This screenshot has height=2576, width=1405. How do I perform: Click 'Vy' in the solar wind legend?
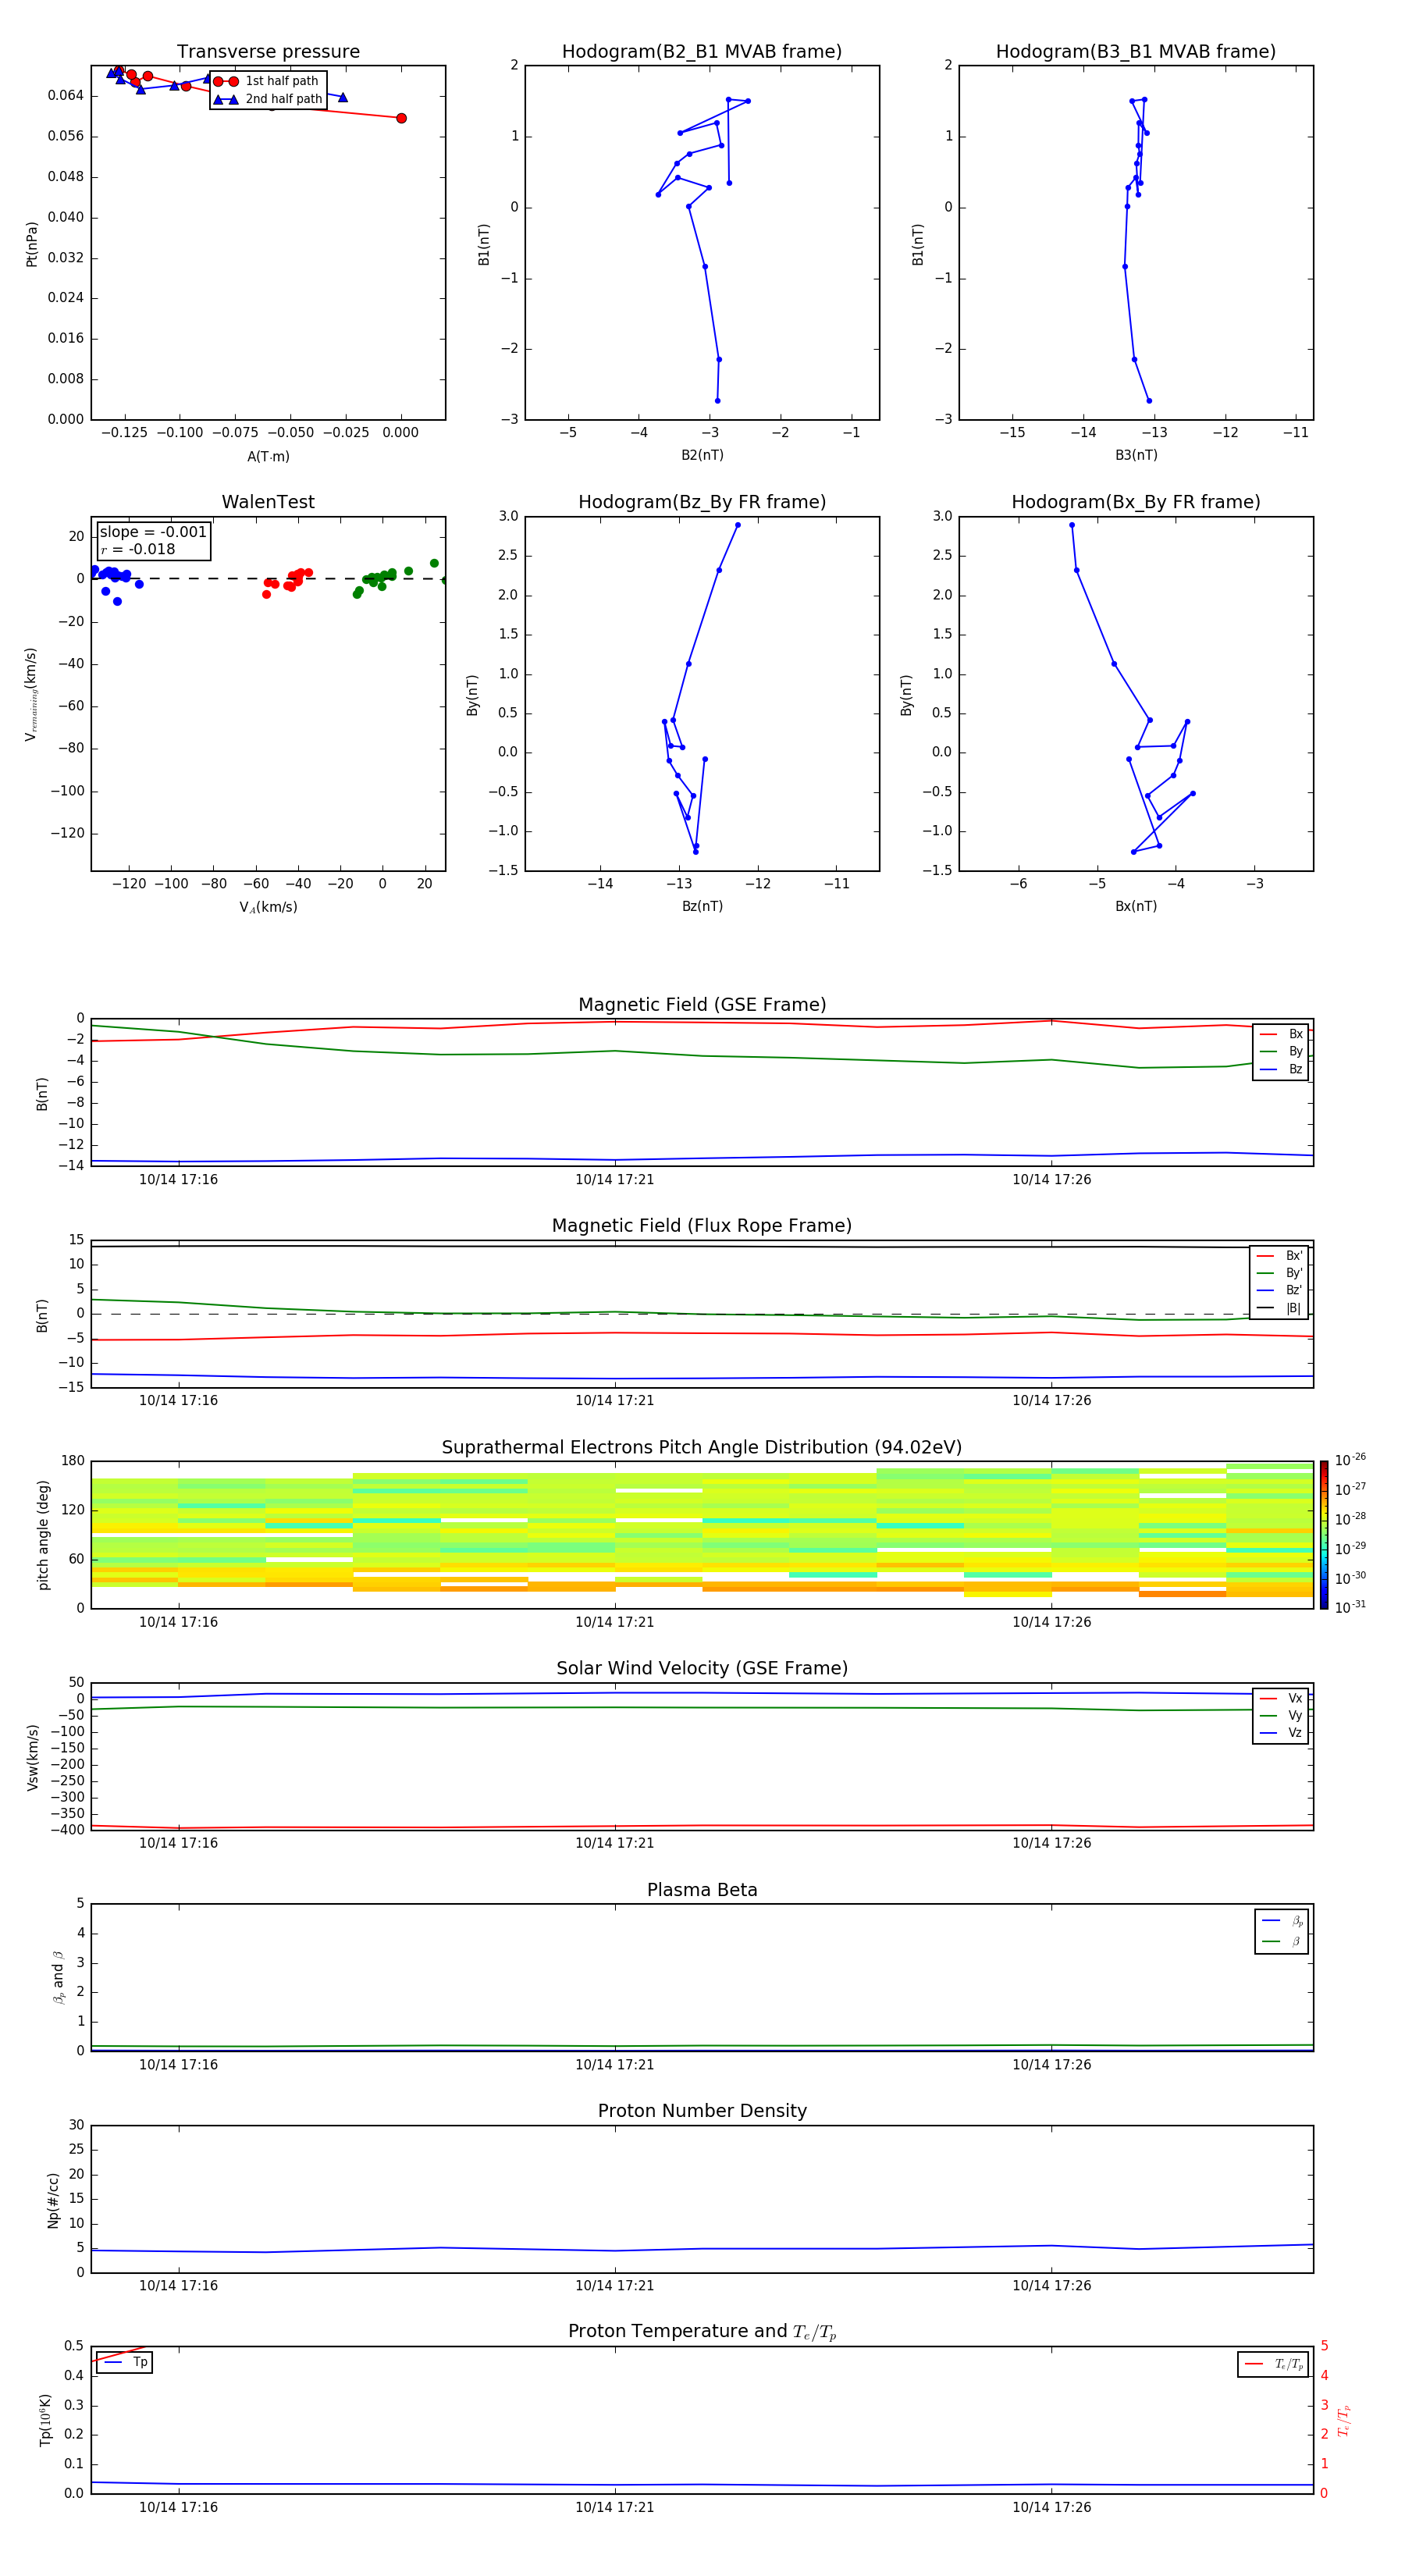1282,1715
